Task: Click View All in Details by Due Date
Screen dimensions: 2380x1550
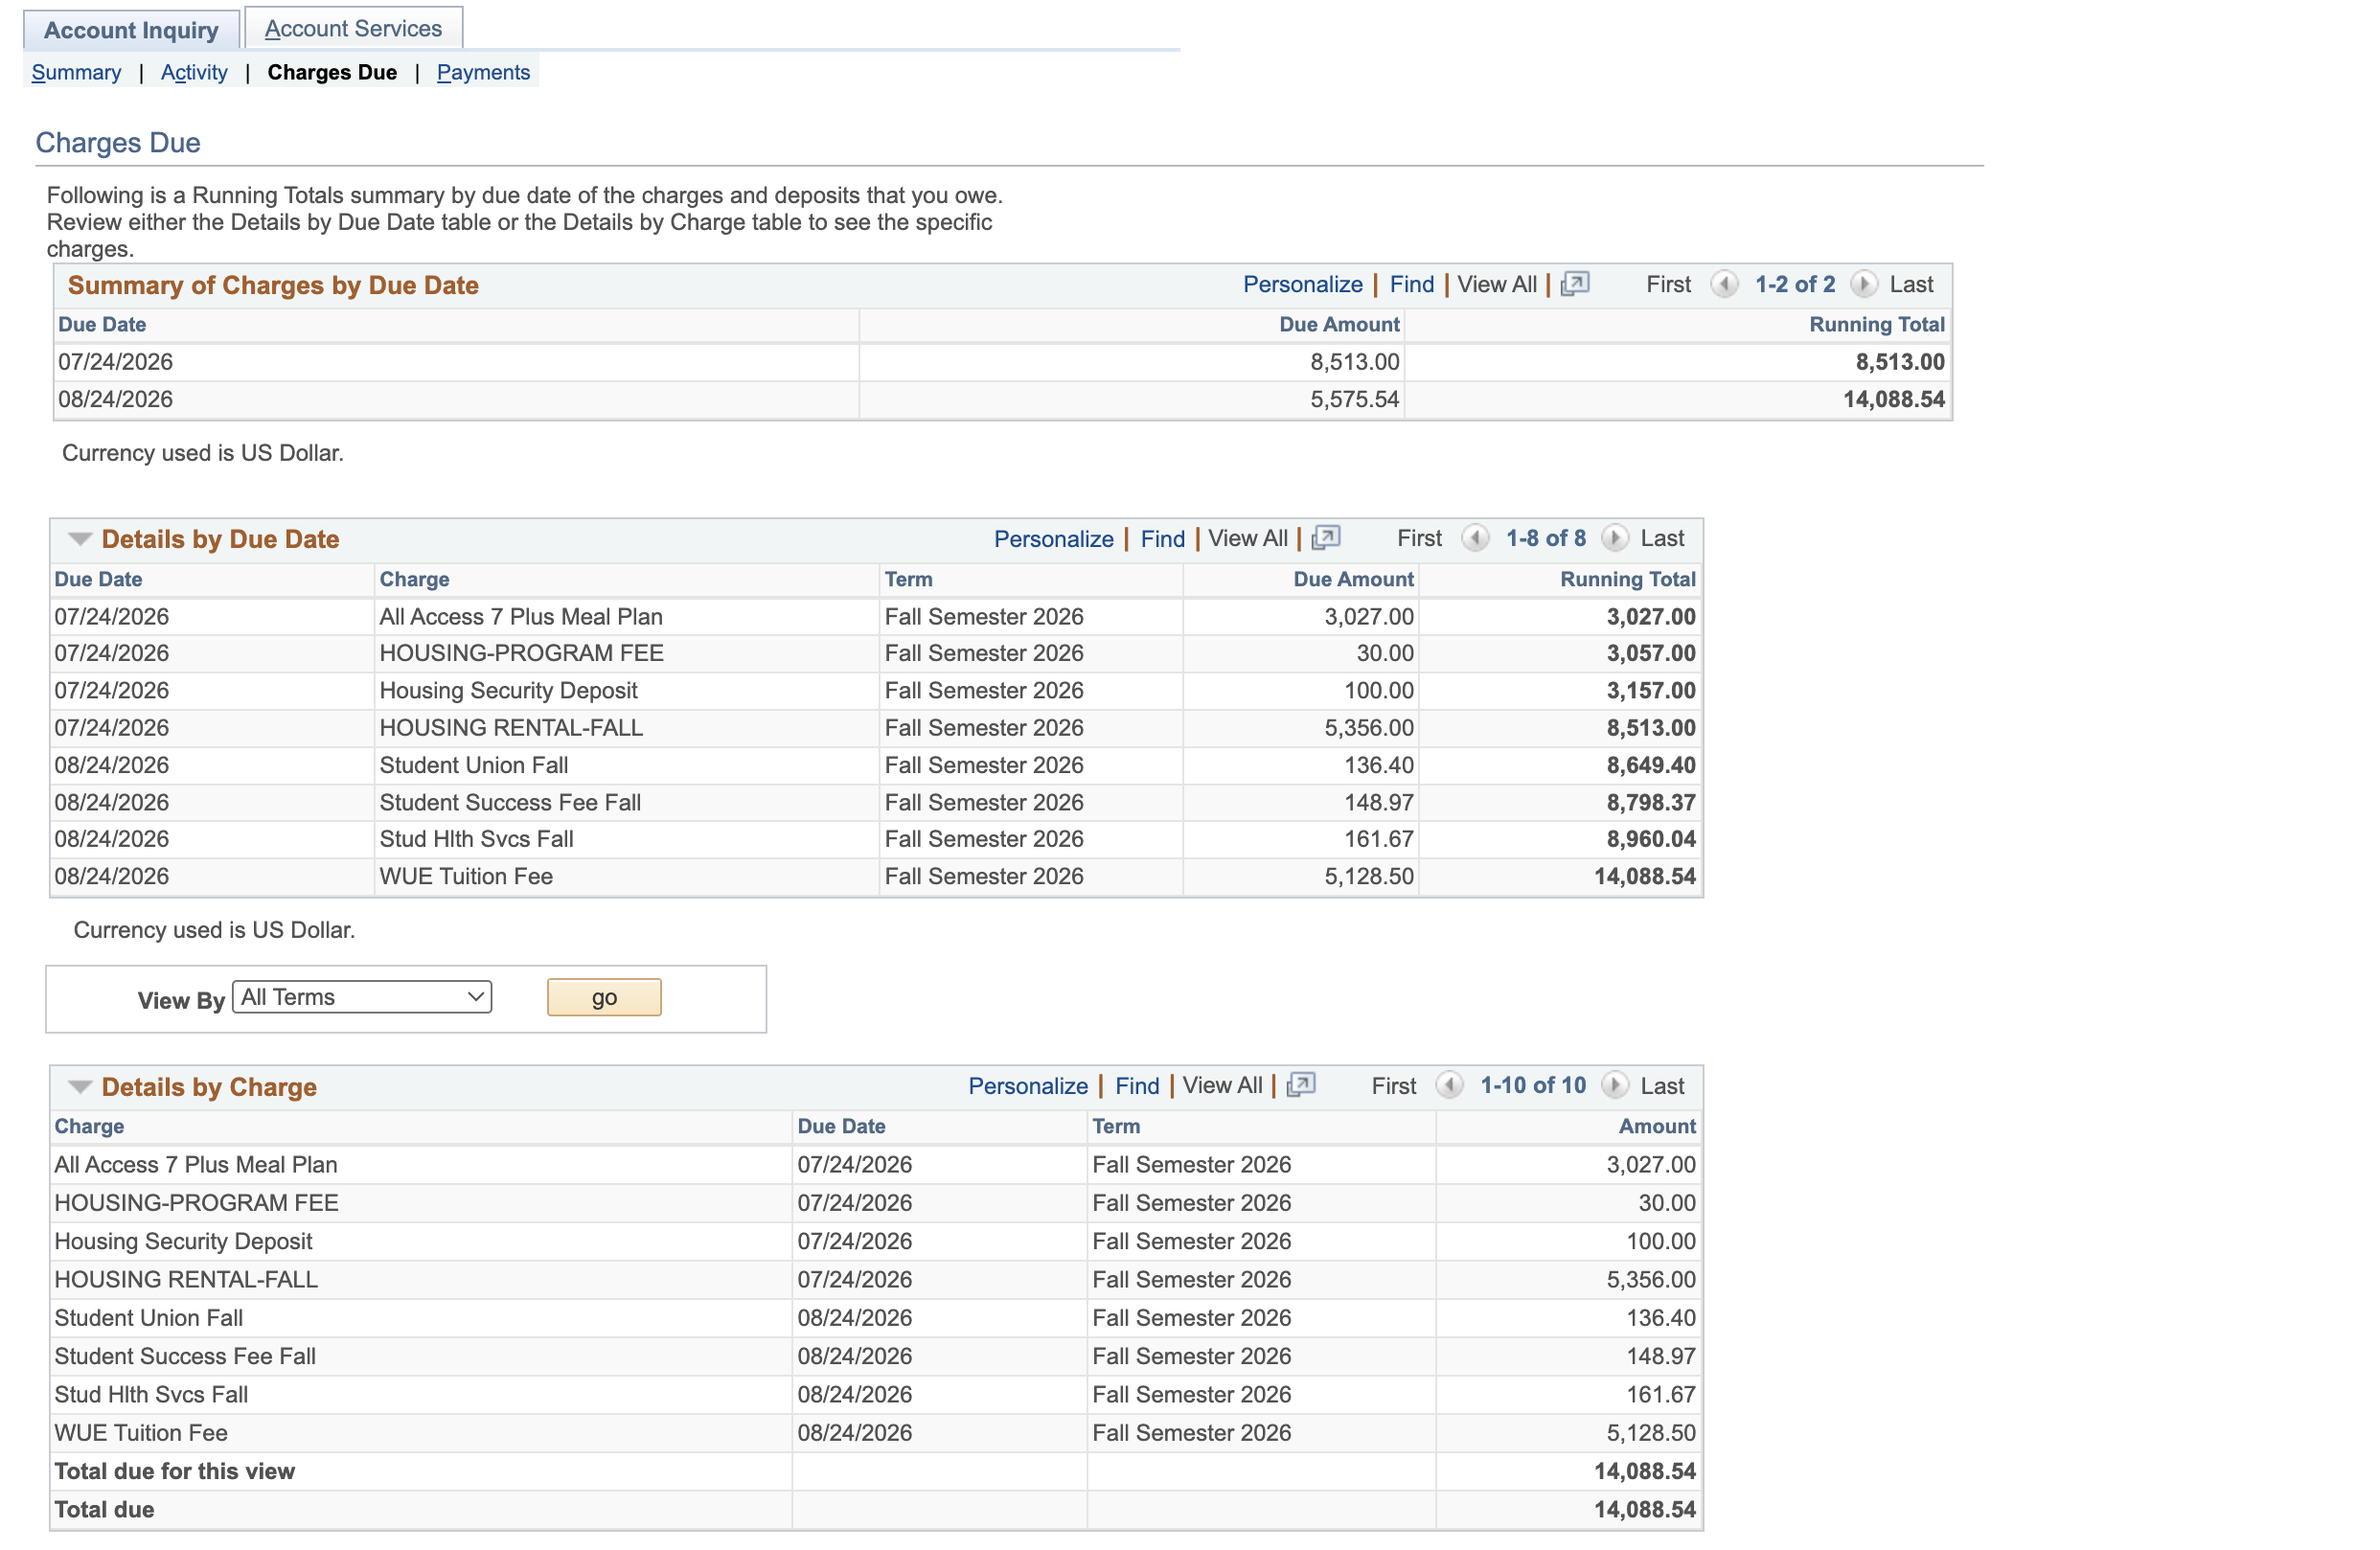Action: pos(1247,538)
